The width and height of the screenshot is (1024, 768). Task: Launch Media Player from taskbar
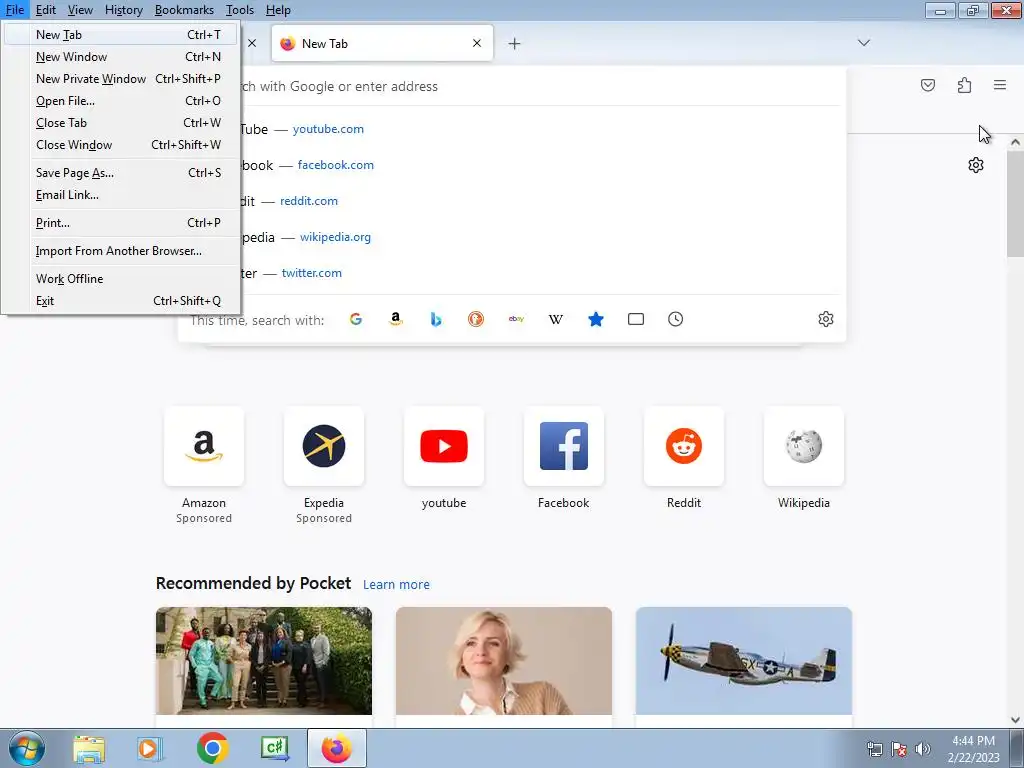(149, 748)
